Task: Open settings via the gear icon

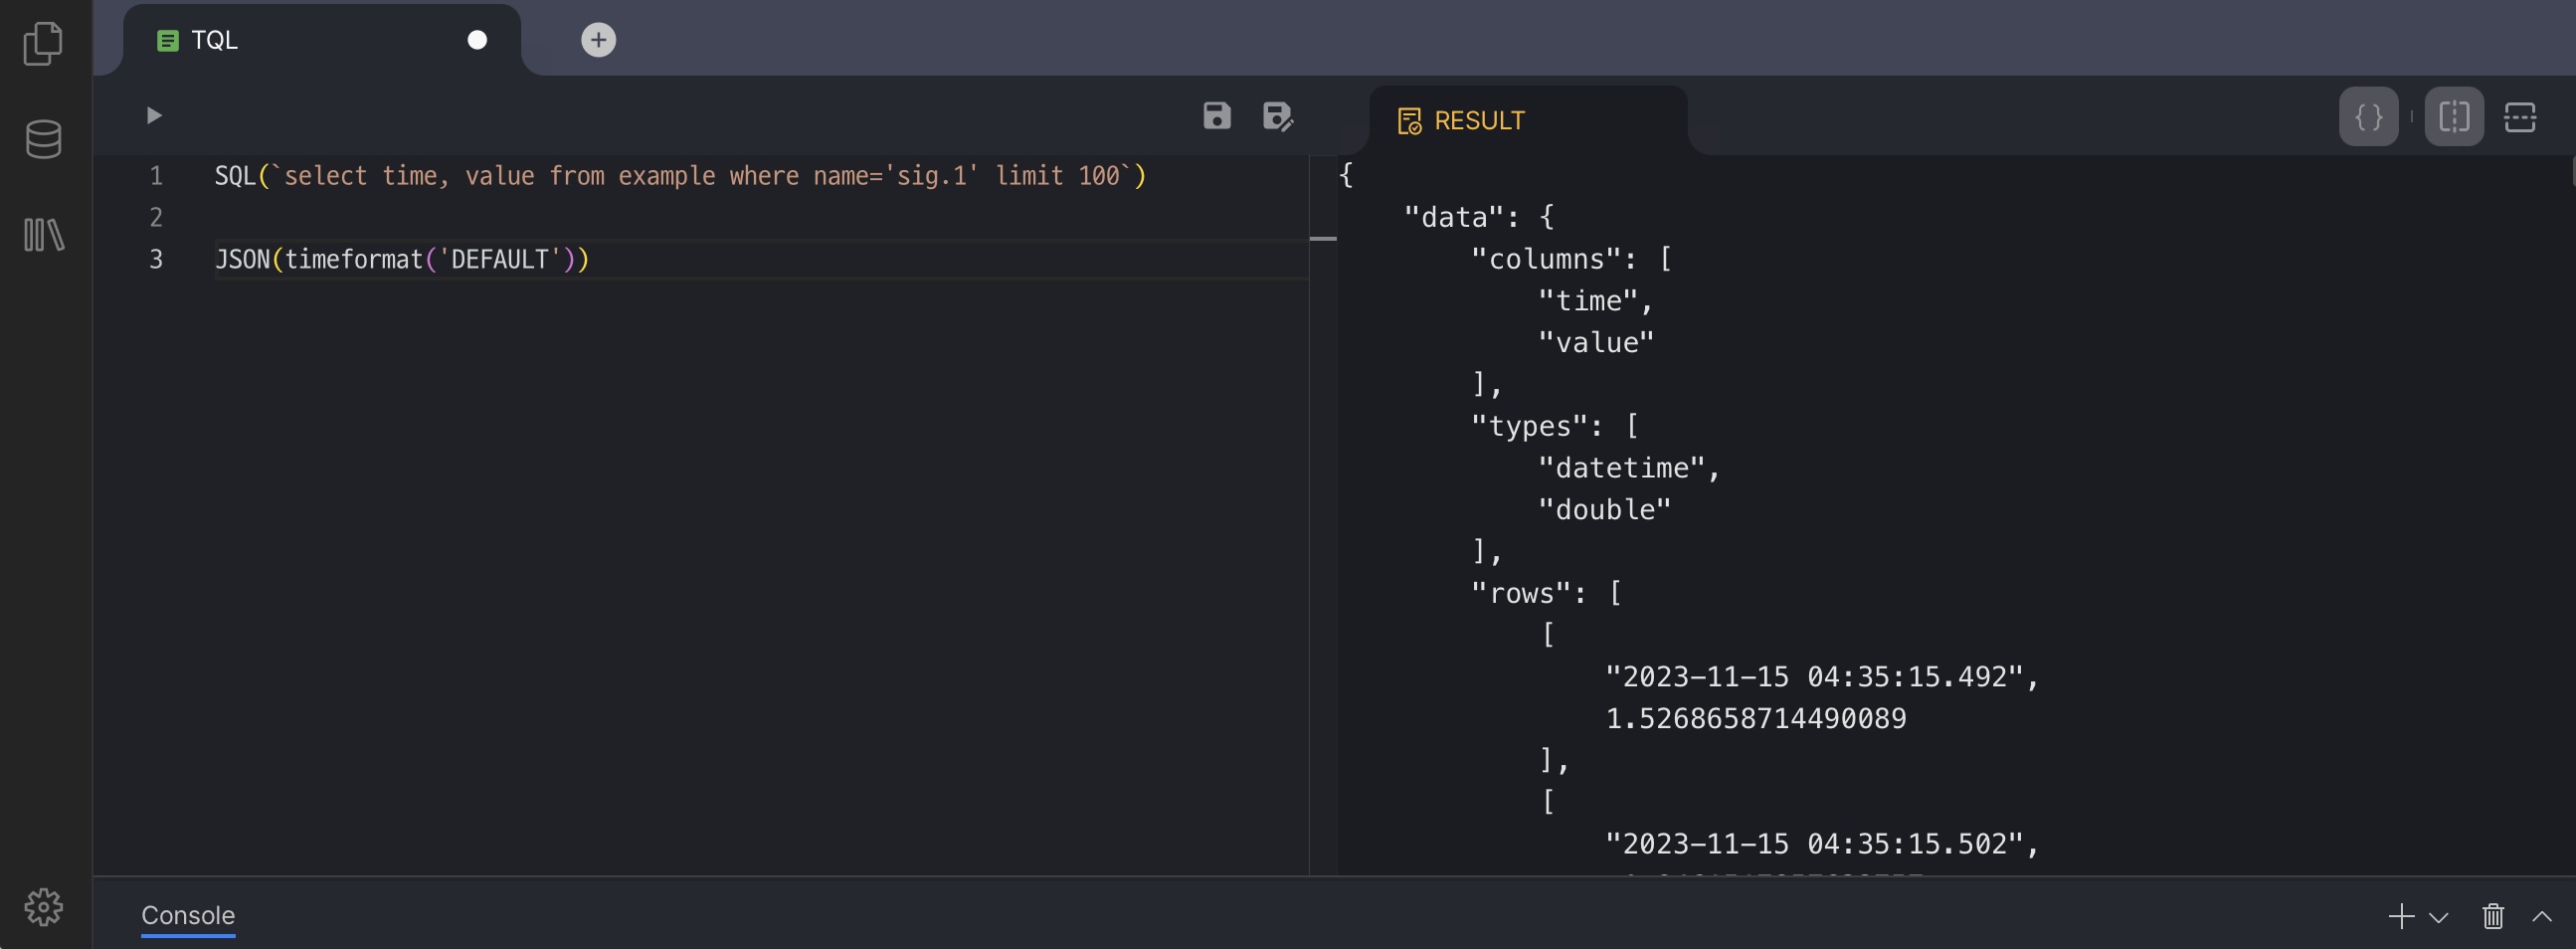Action: 43,907
